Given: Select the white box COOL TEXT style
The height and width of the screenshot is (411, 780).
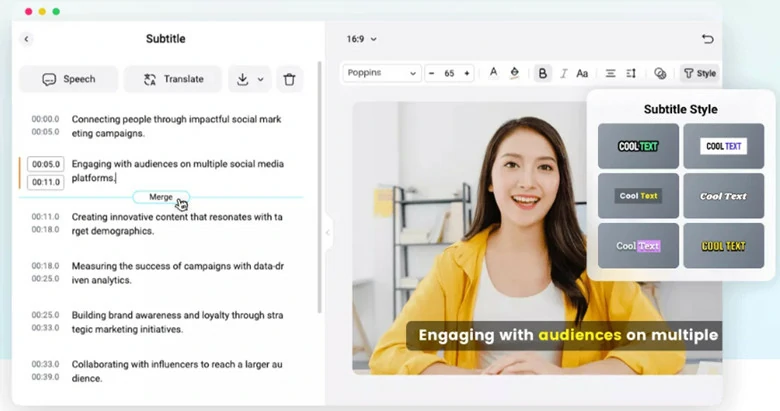Looking at the screenshot, I should pyautogui.click(x=724, y=146).
